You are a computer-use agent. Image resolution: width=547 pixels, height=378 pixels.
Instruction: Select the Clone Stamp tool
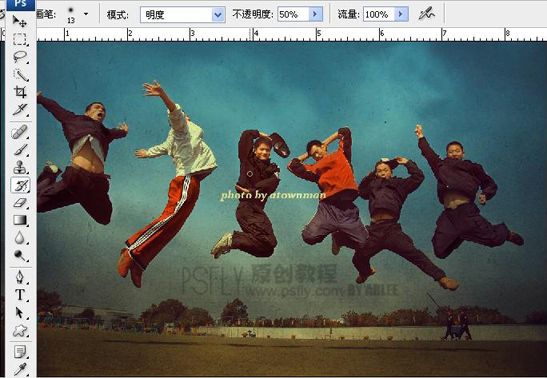(x=20, y=167)
